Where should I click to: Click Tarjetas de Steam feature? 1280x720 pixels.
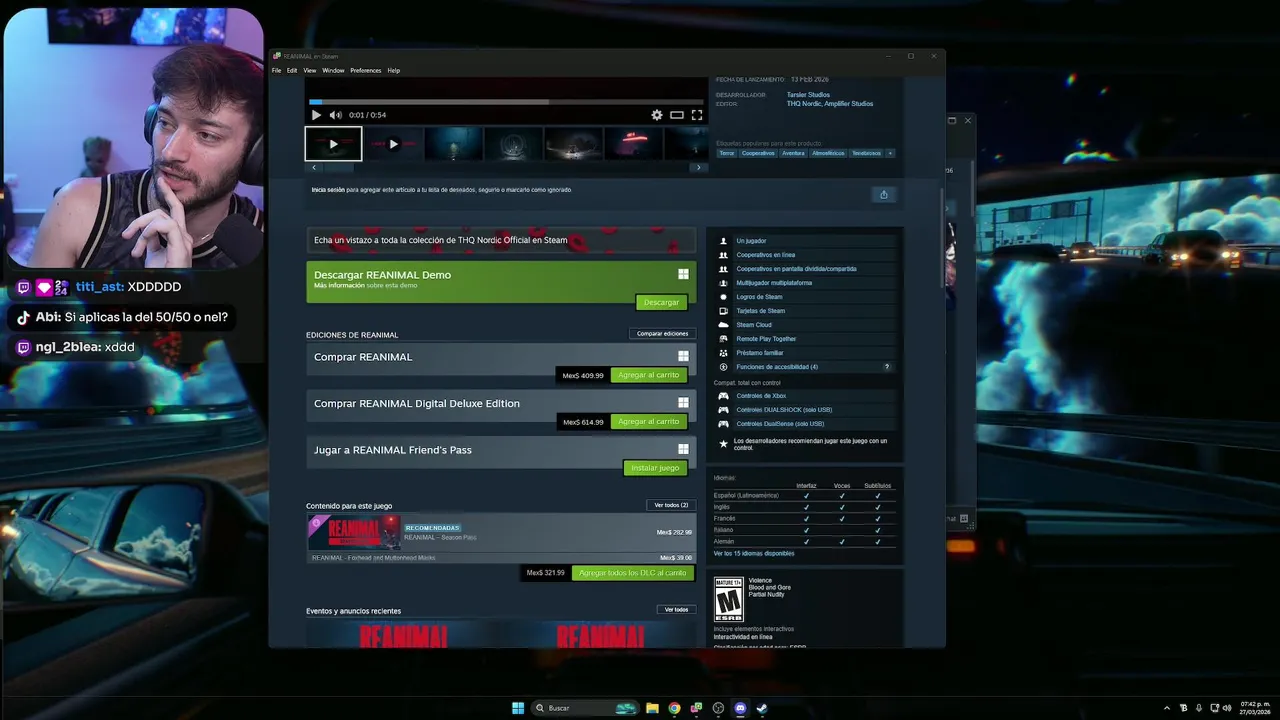(760, 311)
